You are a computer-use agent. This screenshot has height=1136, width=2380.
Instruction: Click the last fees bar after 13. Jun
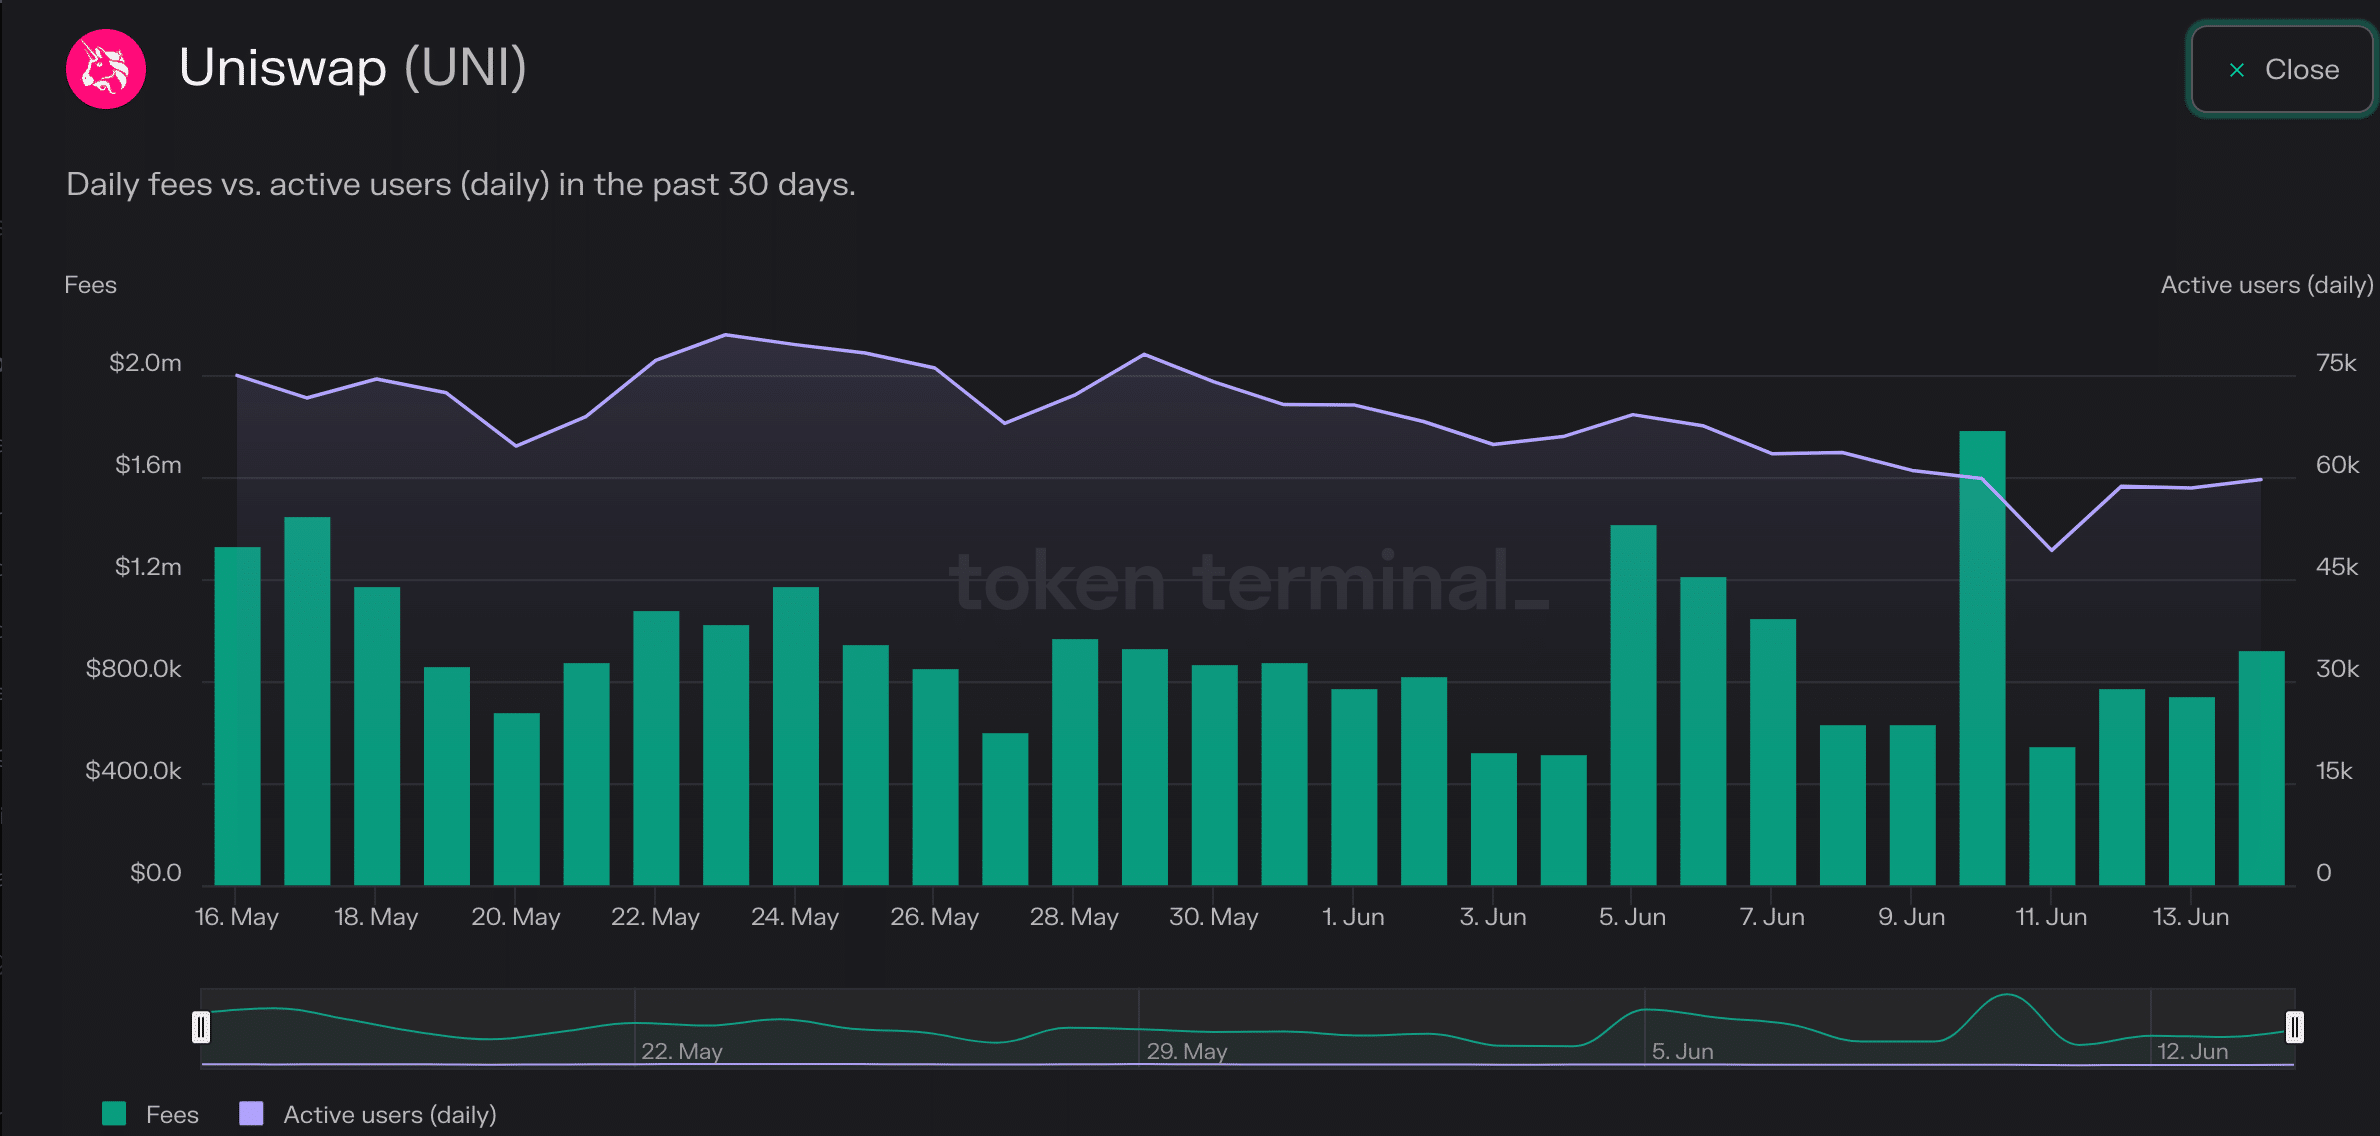pos(2261,768)
